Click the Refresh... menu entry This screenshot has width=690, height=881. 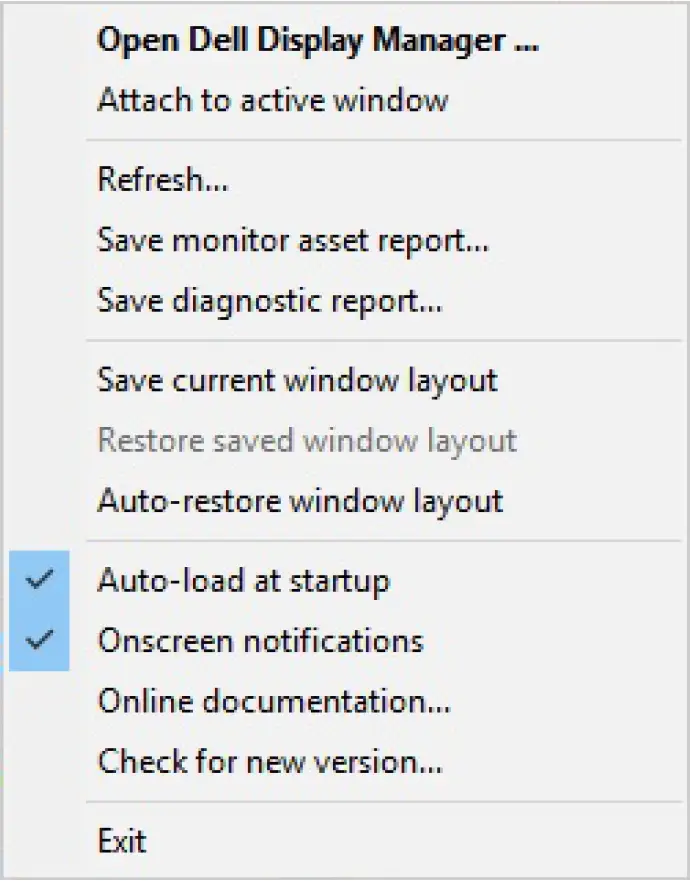(x=163, y=181)
